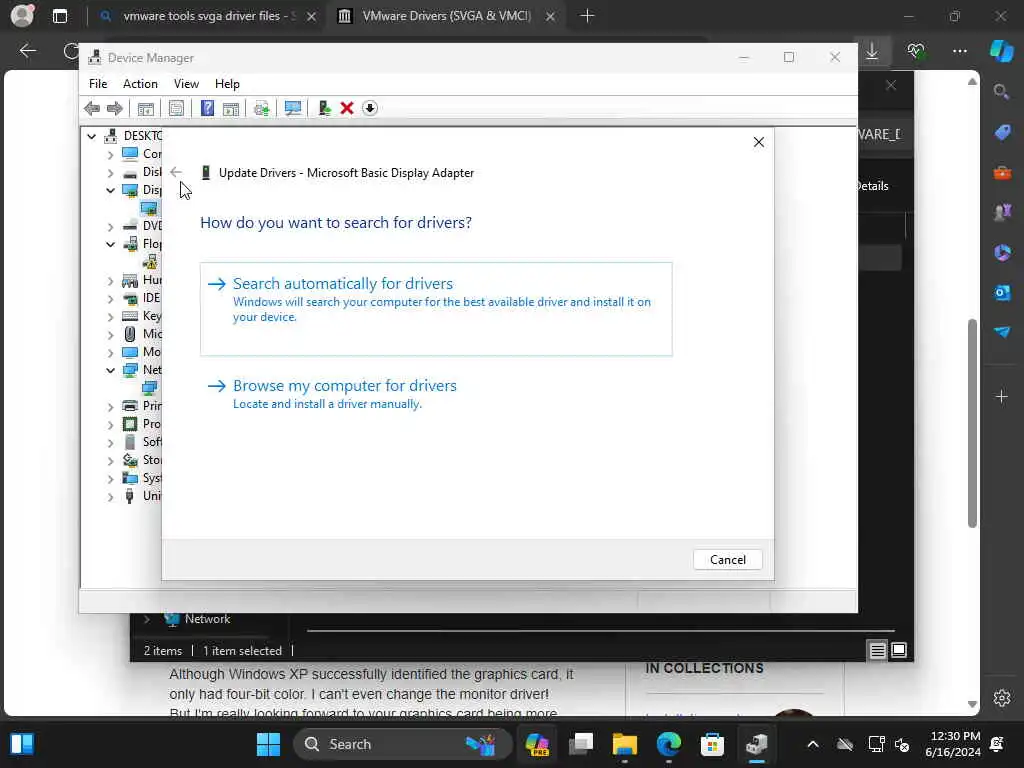
Task: Open sidebar Shopping tag icon
Action: click(1002, 133)
